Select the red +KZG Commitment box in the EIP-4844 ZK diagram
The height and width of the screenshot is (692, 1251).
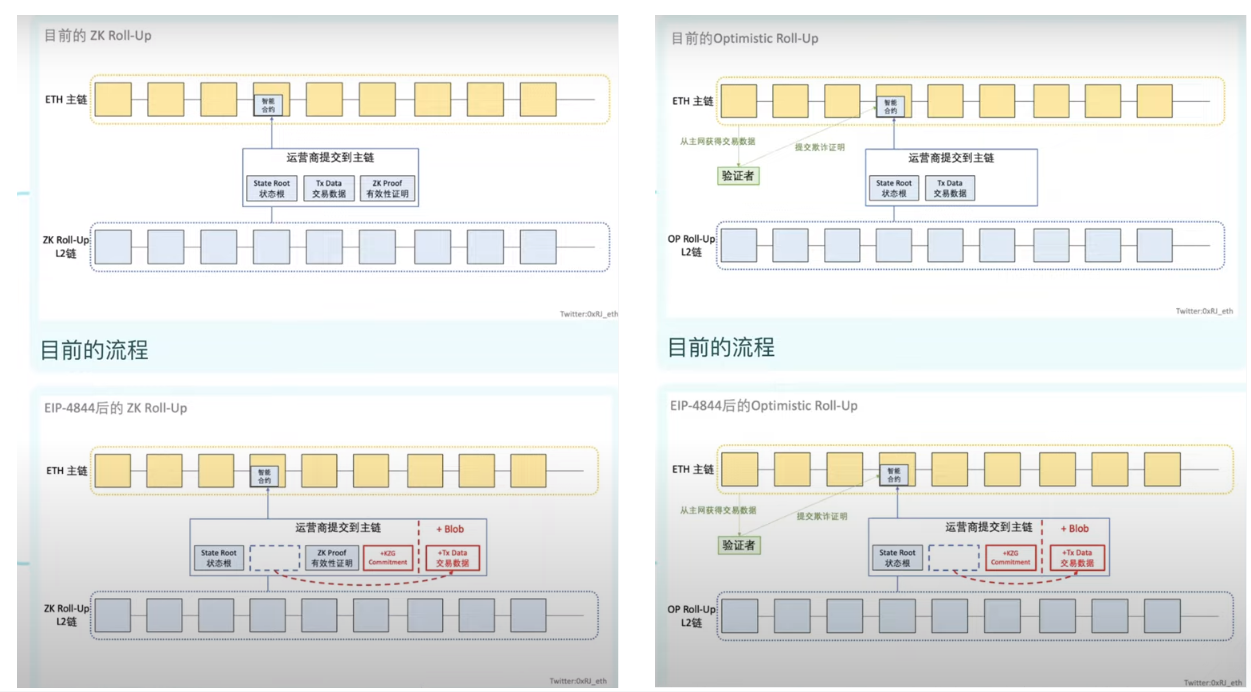(388, 558)
